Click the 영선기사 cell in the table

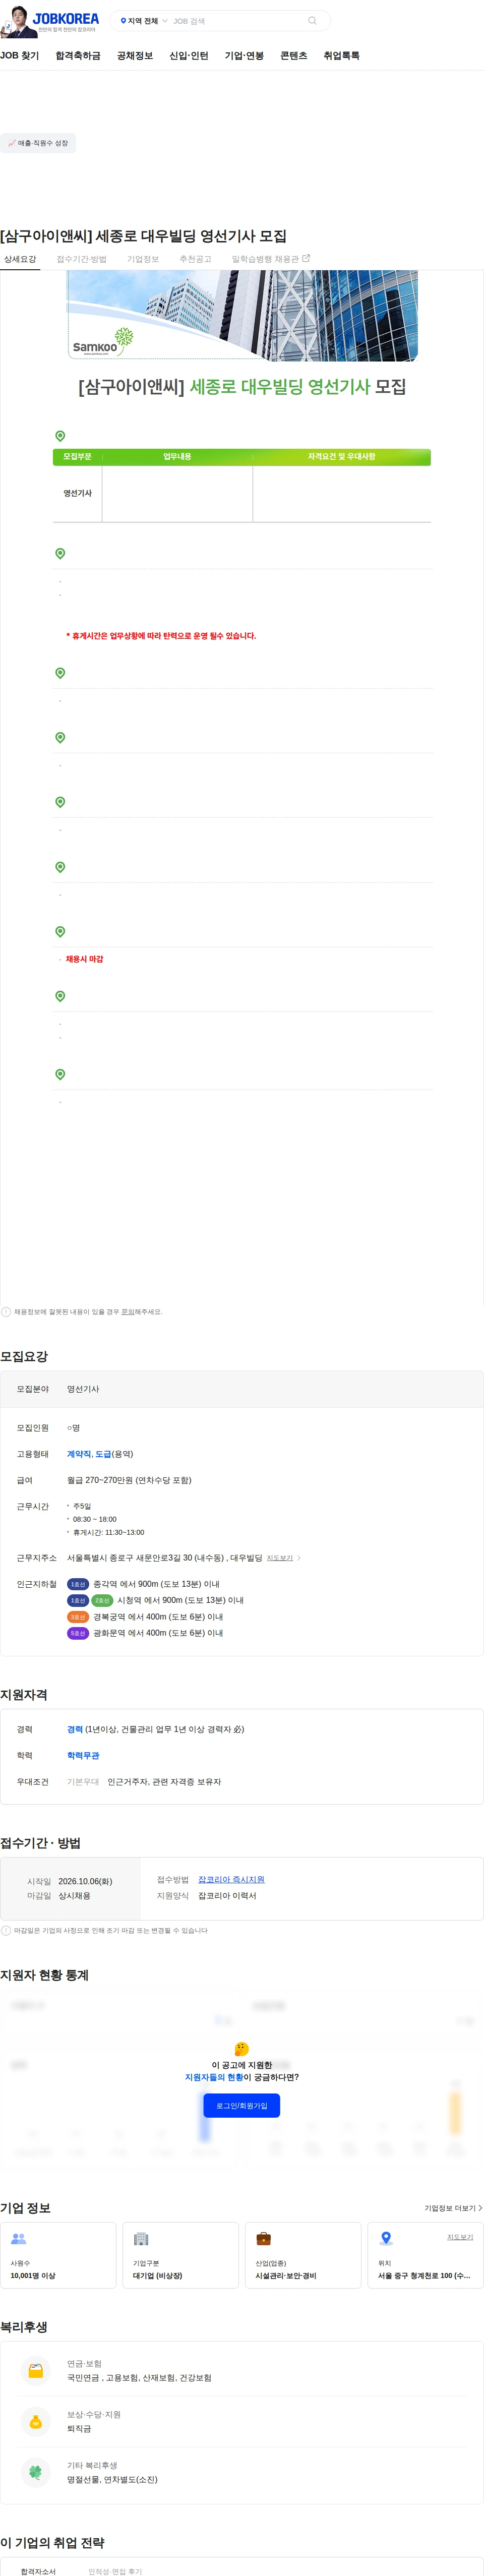[x=77, y=493]
